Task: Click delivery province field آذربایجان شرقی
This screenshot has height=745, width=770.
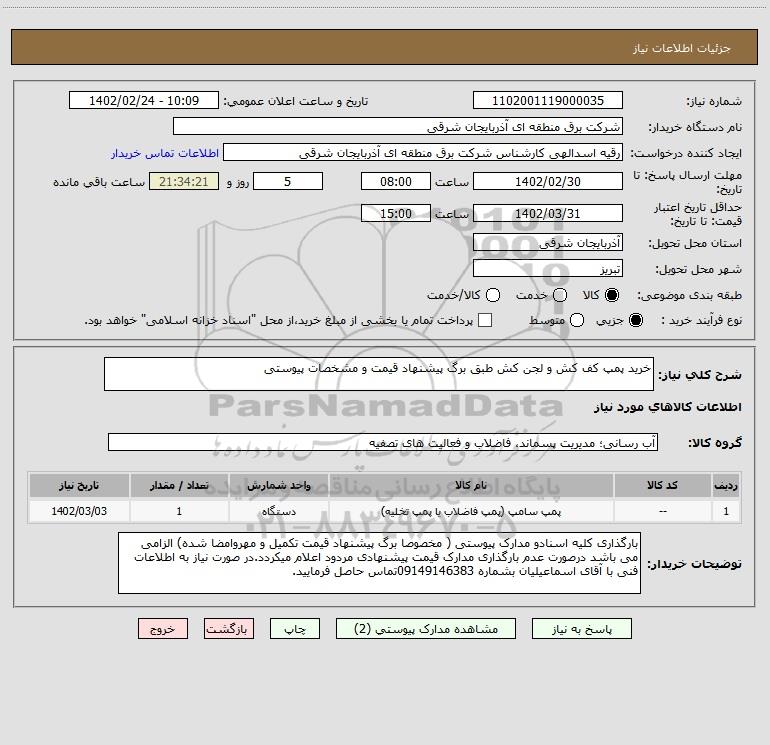Action: point(548,242)
